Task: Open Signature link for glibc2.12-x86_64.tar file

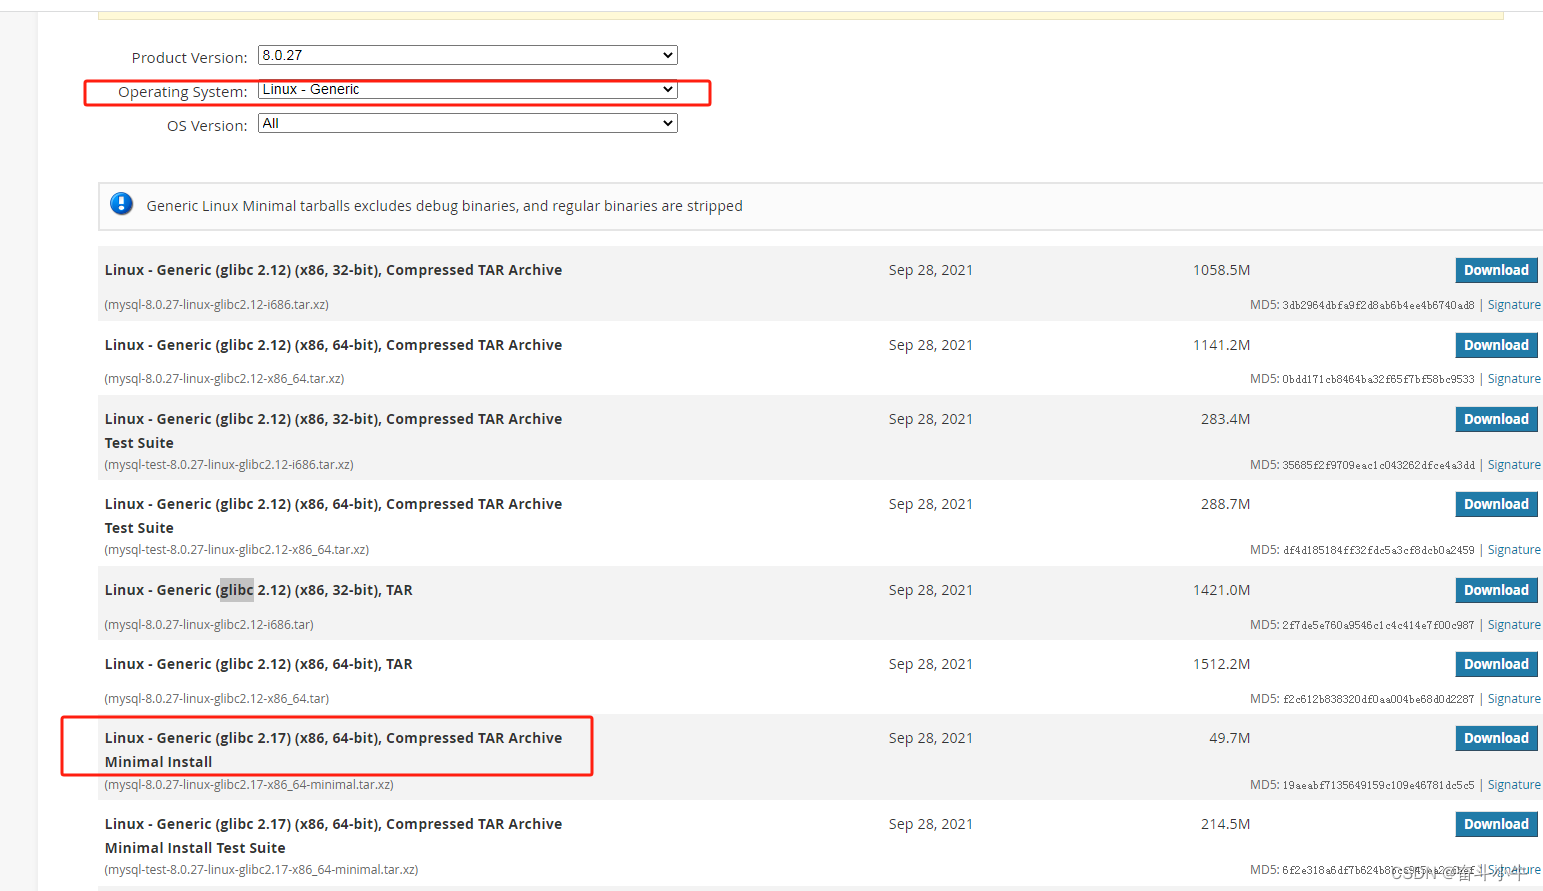Action: pyautogui.click(x=1514, y=699)
